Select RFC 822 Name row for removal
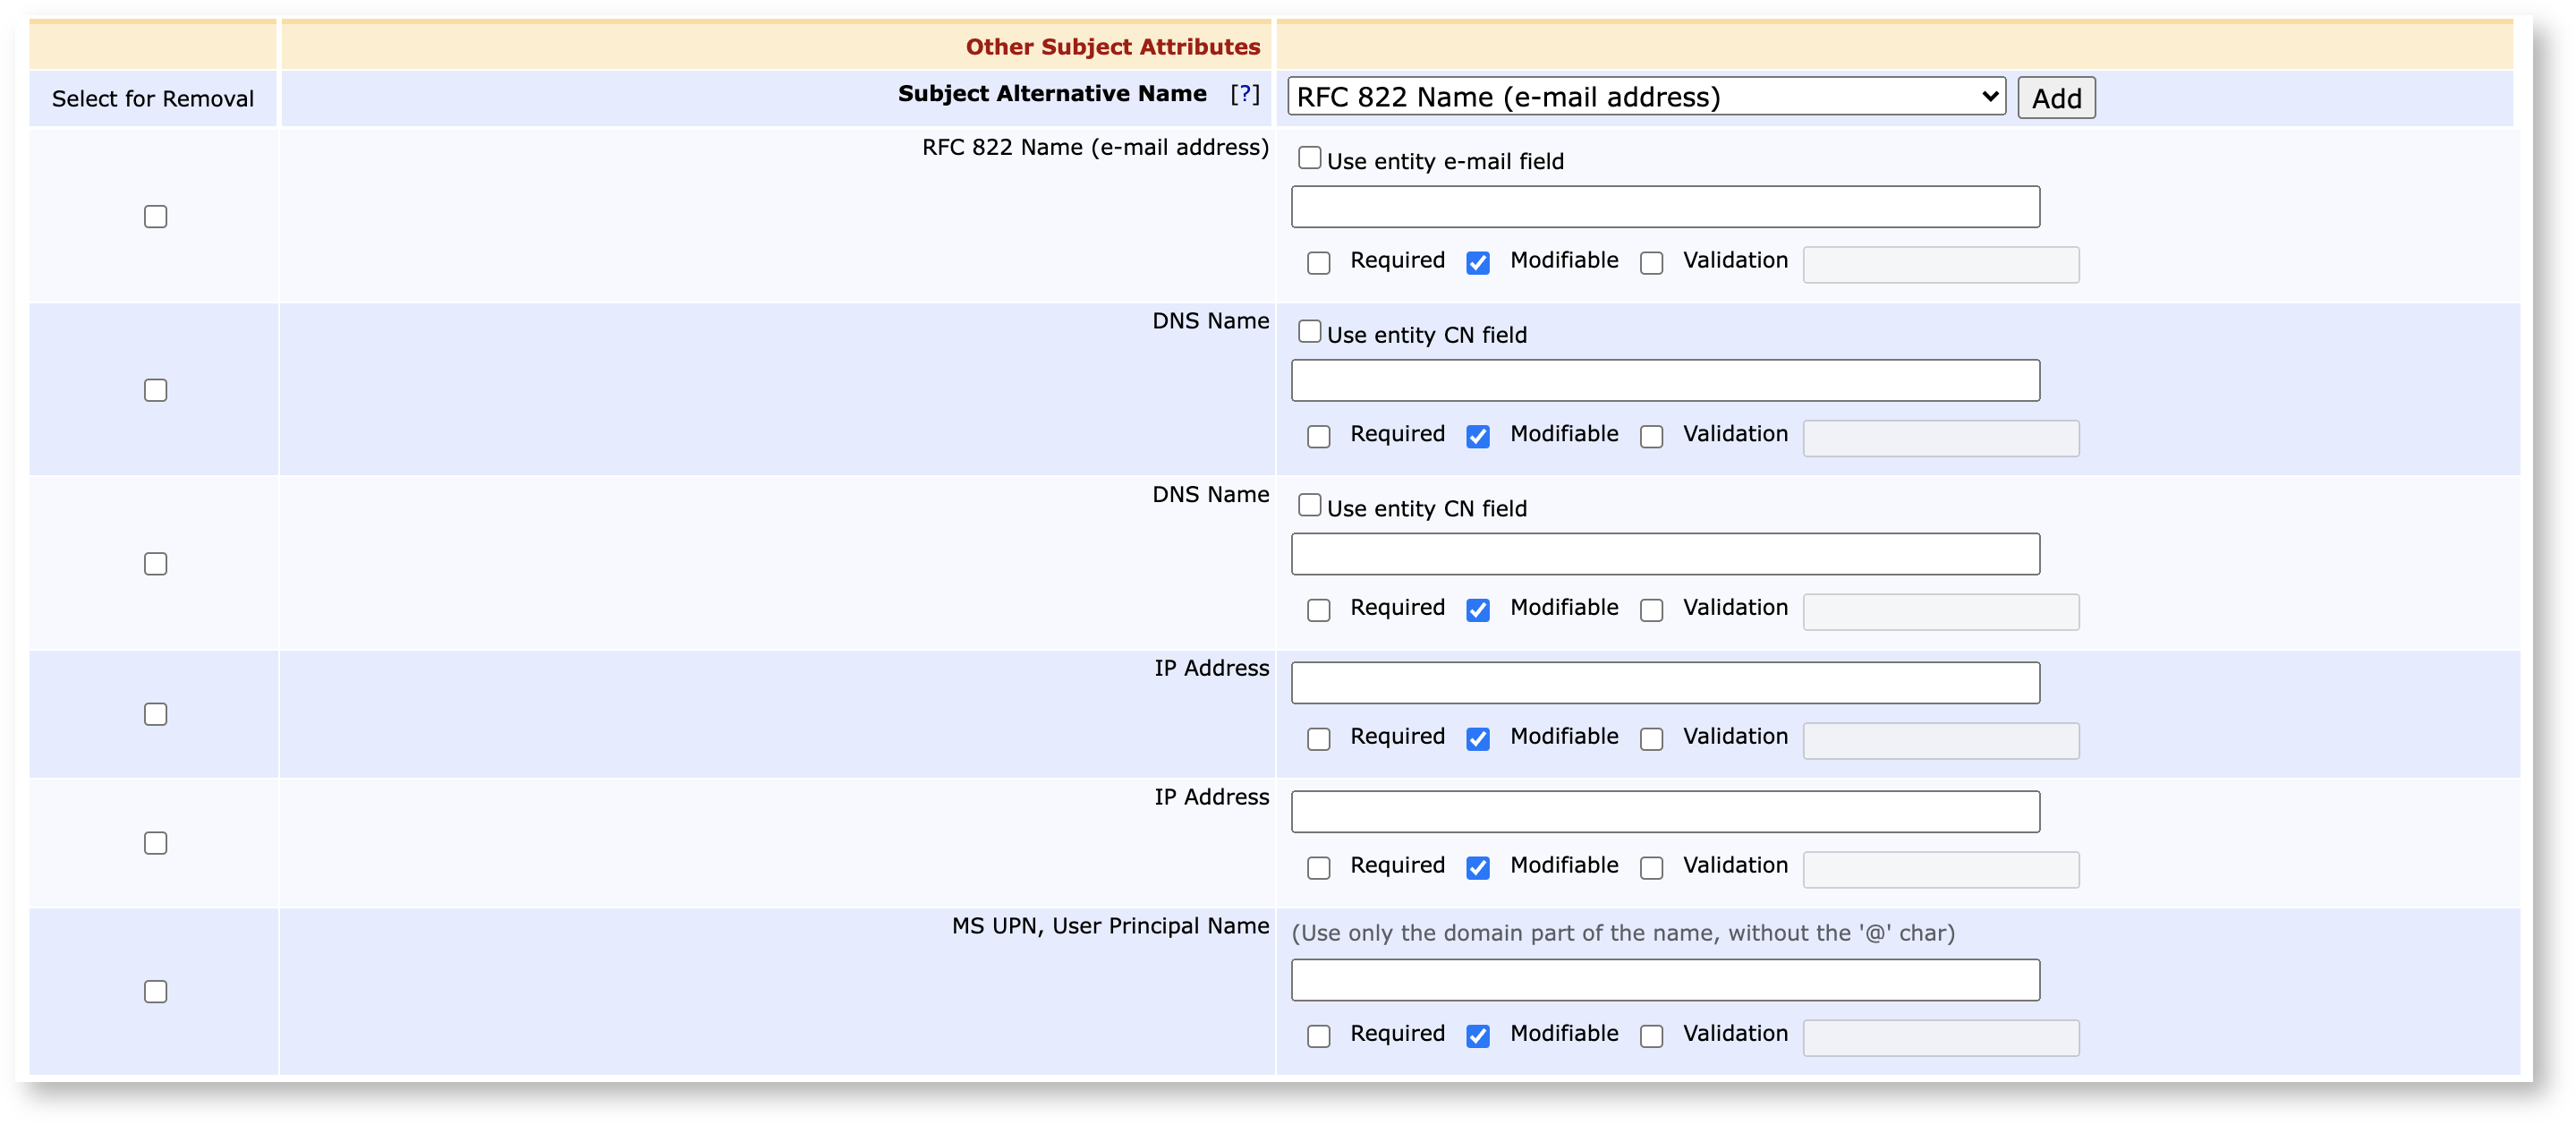2576x1125 pixels. [x=155, y=217]
